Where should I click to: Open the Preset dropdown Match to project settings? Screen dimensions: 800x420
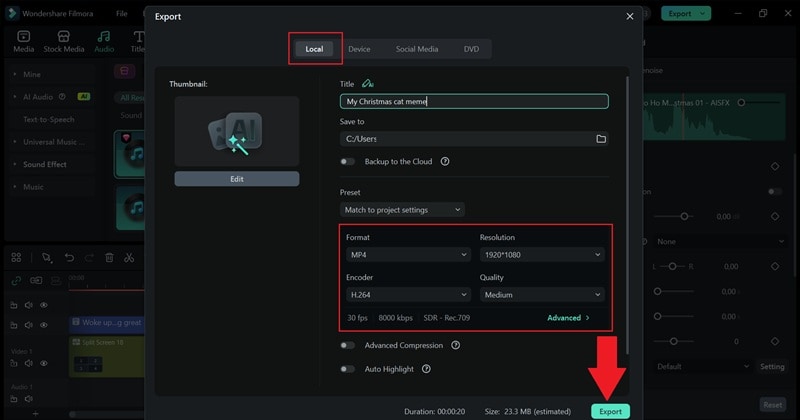(x=402, y=210)
